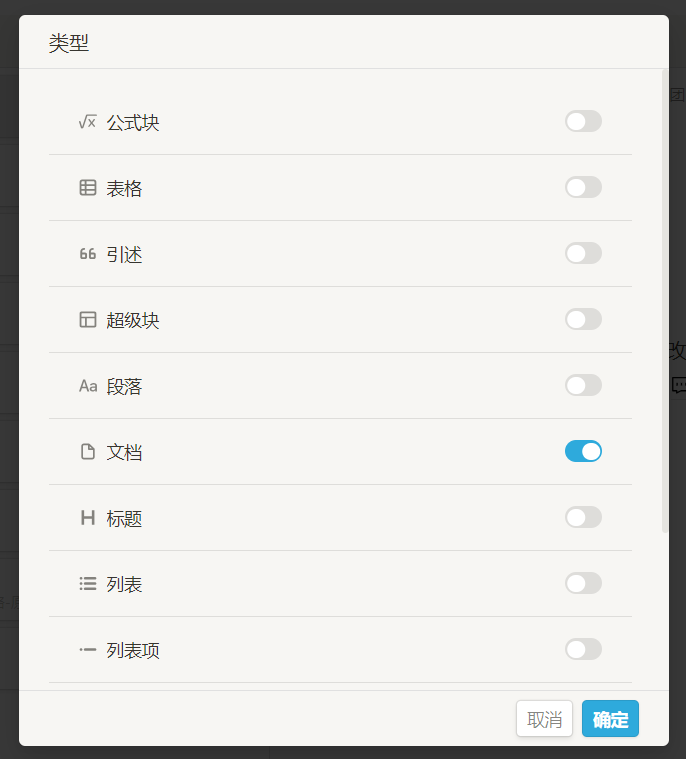The height and width of the screenshot is (759, 686).
Task: Click the dialog's vertical scrollbar
Action: 665,300
